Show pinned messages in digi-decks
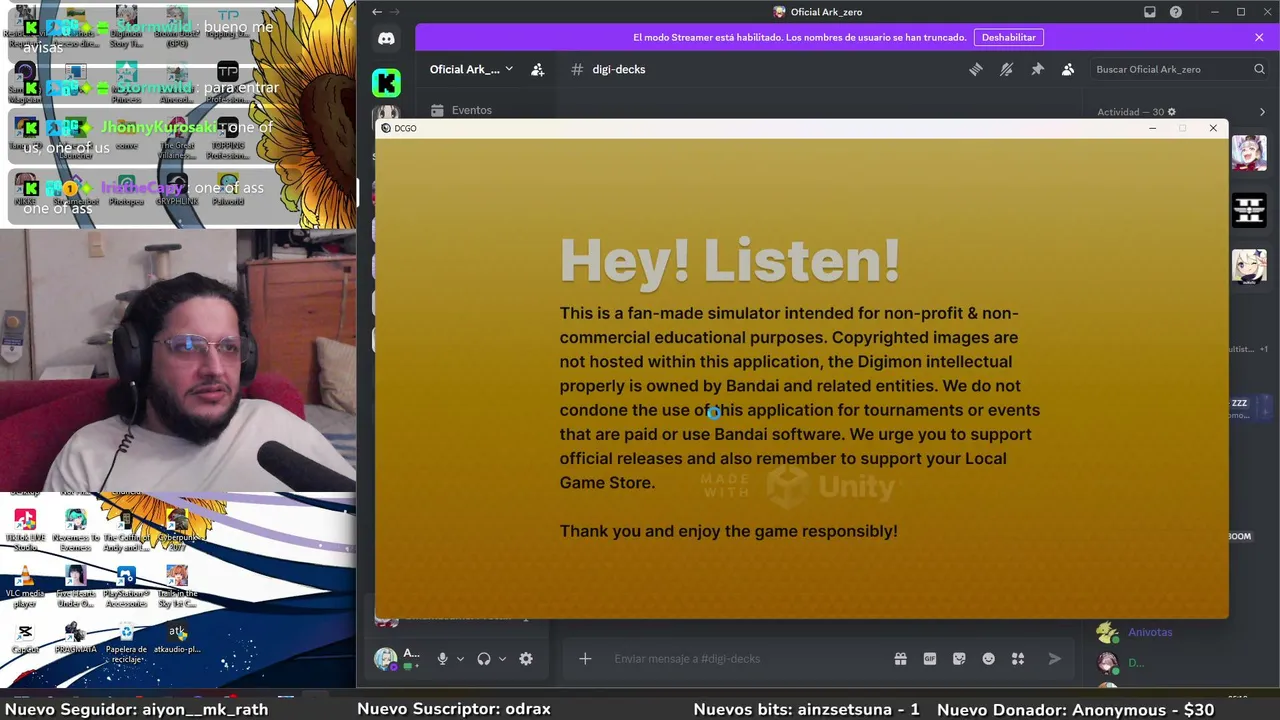This screenshot has height=720, width=1280. click(1037, 69)
